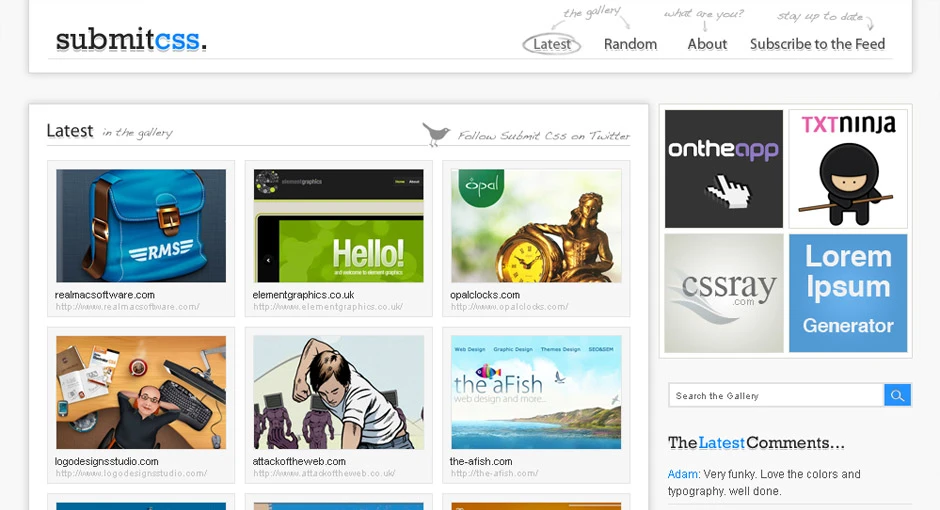Open the ontheapp sponsor ad
The width and height of the screenshot is (940, 510).
(x=724, y=168)
